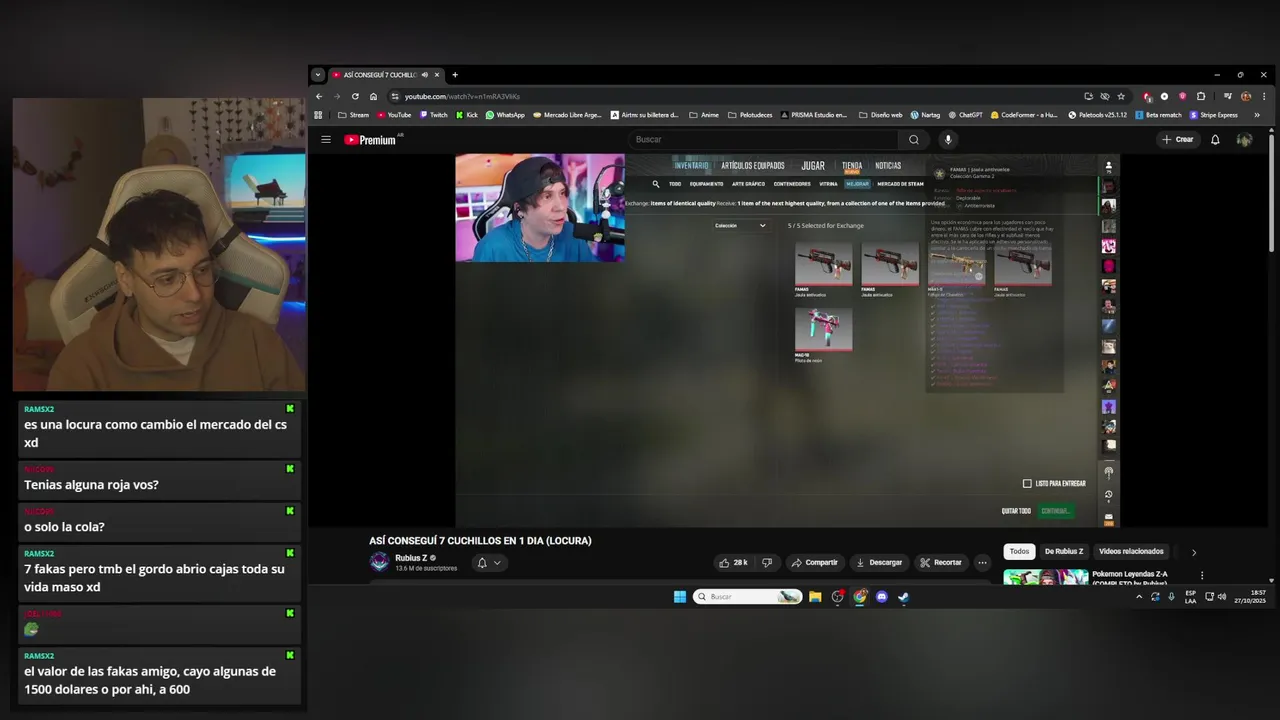
Task: Click the Windows taskbar search box
Action: point(747,597)
